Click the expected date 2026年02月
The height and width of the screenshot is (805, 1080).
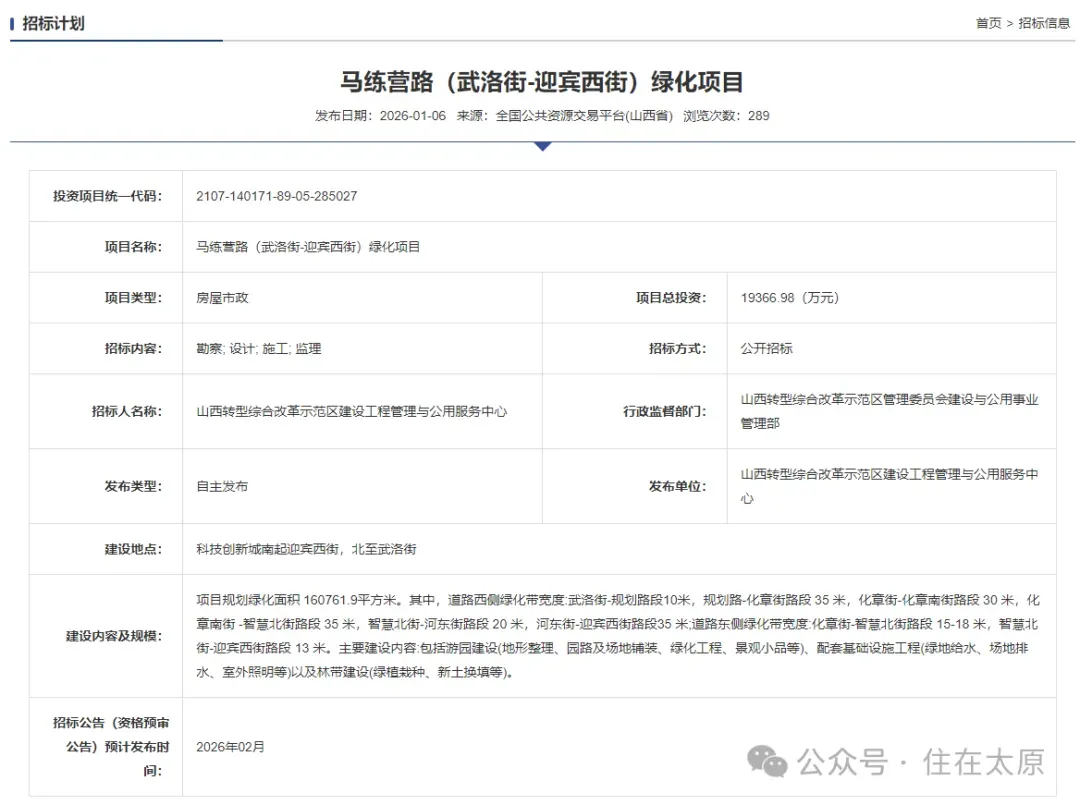(230, 747)
